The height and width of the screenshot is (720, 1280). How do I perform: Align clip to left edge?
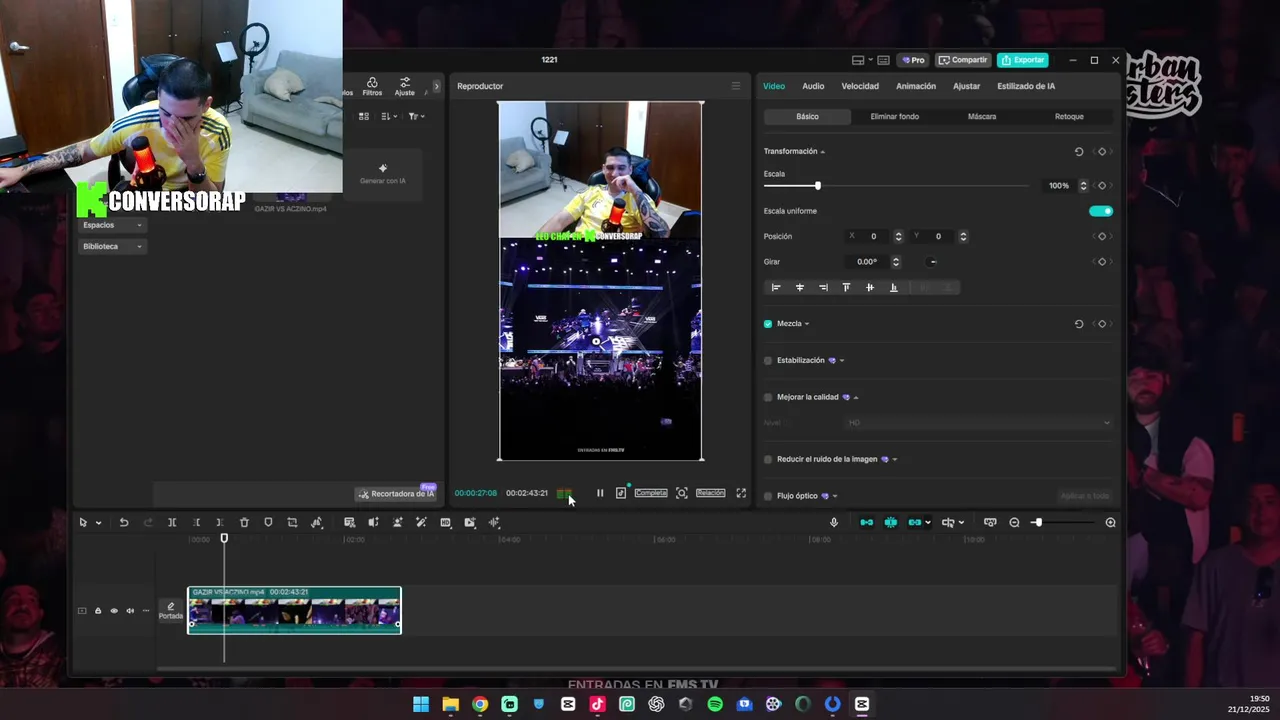tap(775, 288)
